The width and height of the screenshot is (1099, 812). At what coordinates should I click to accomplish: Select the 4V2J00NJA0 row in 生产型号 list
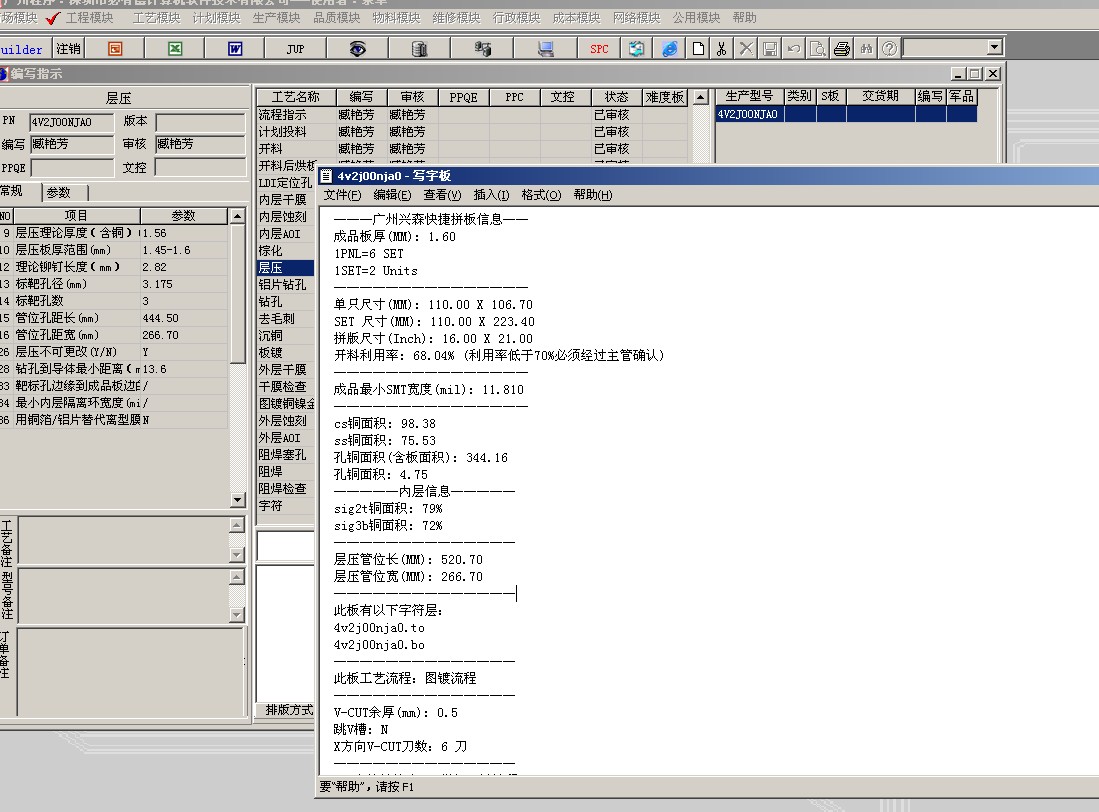[x=846, y=113]
